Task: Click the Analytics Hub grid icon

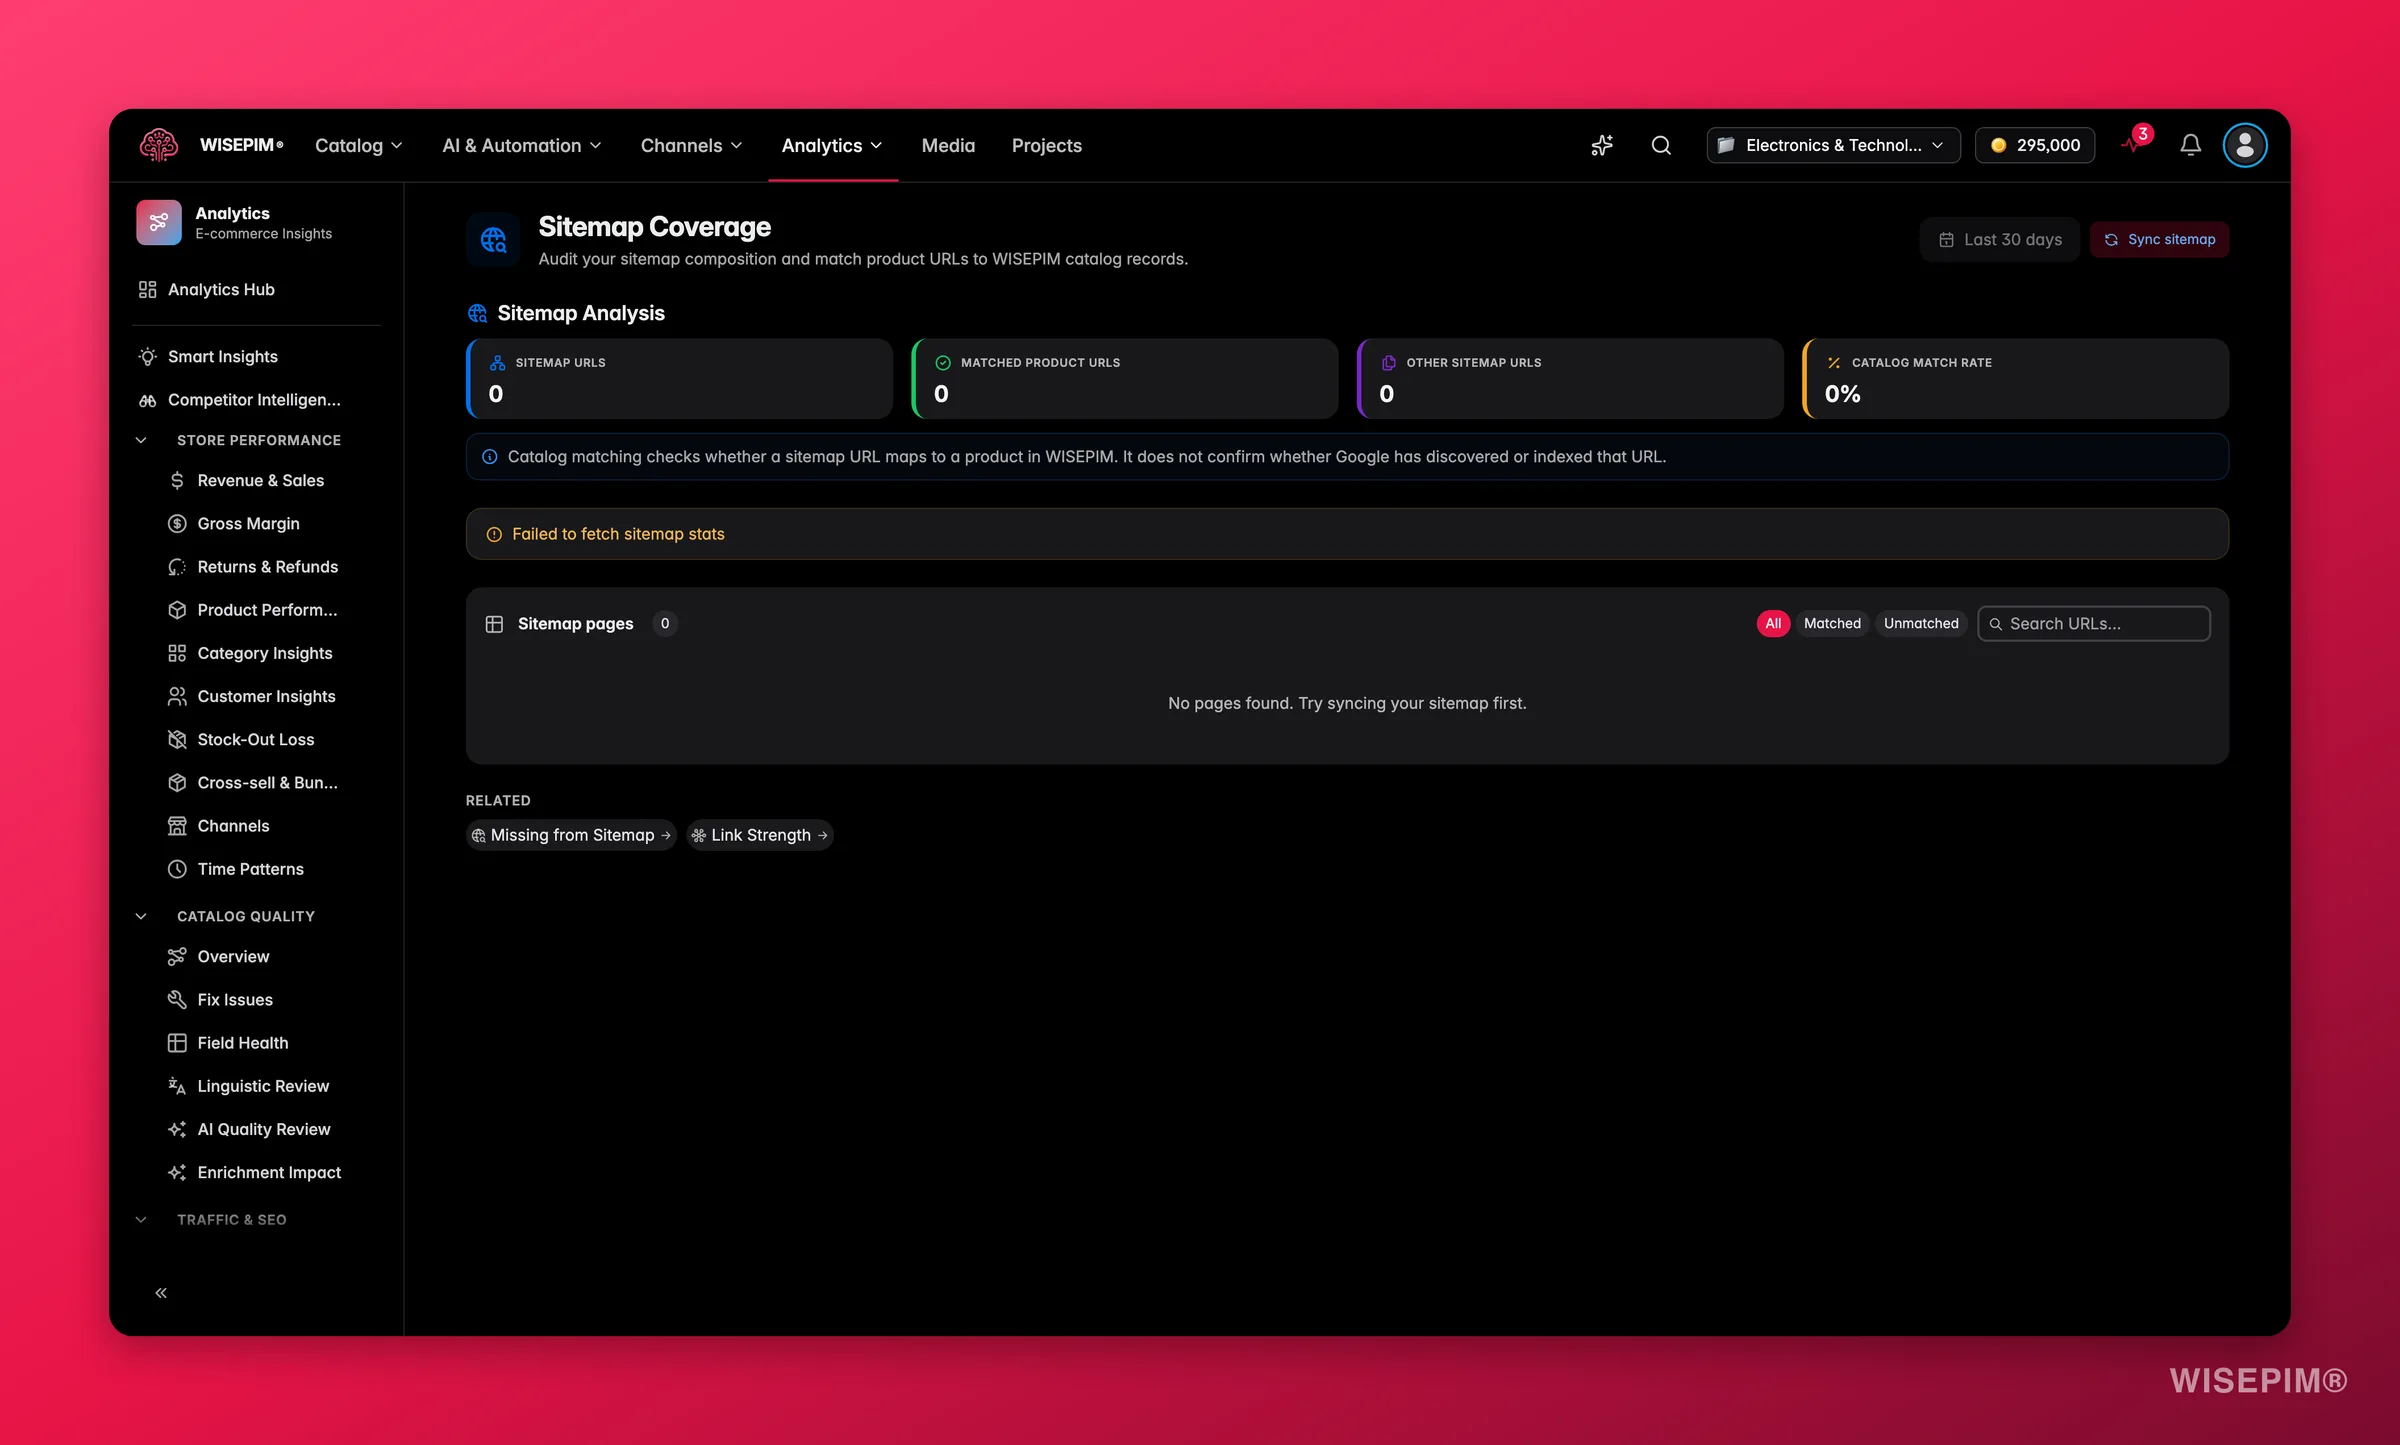Action: tap(148, 289)
